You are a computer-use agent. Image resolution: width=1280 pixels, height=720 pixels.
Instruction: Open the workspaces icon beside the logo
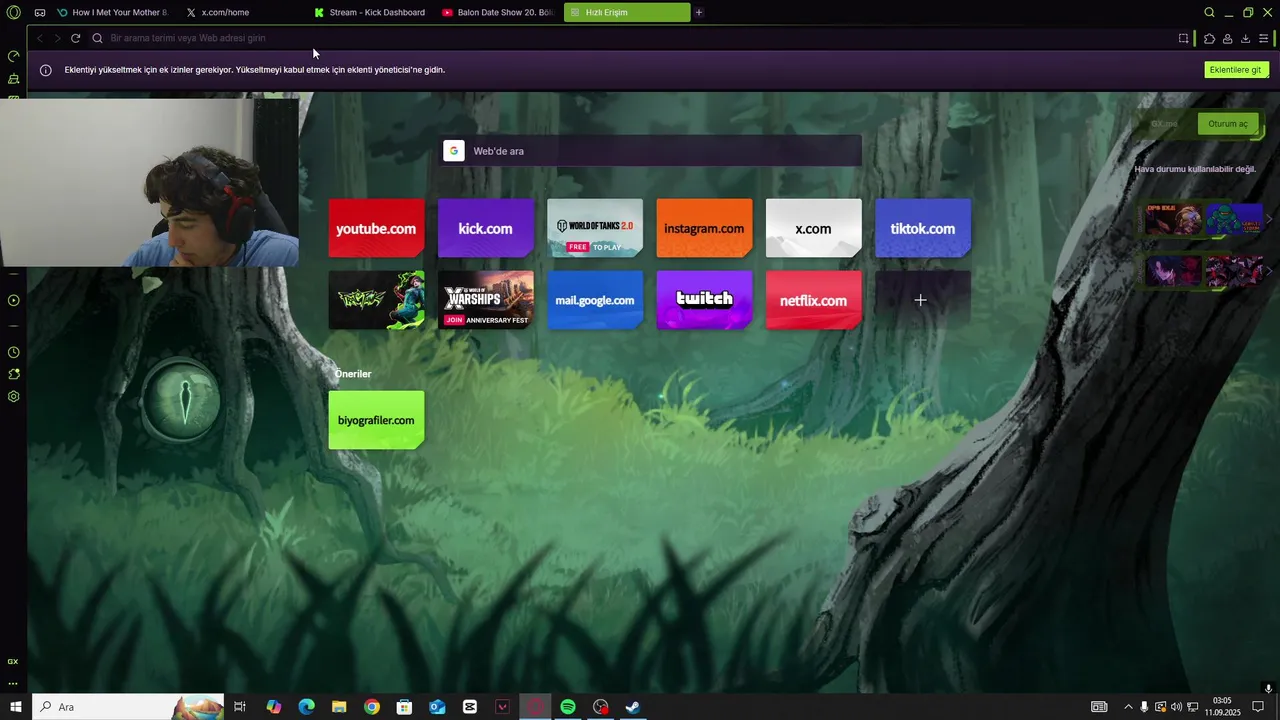click(x=39, y=12)
